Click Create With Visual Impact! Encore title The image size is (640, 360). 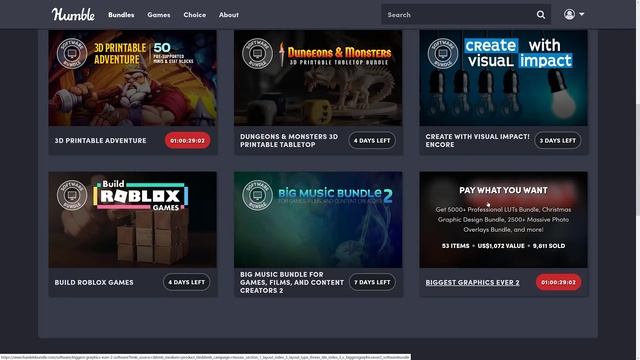pos(477,140)
